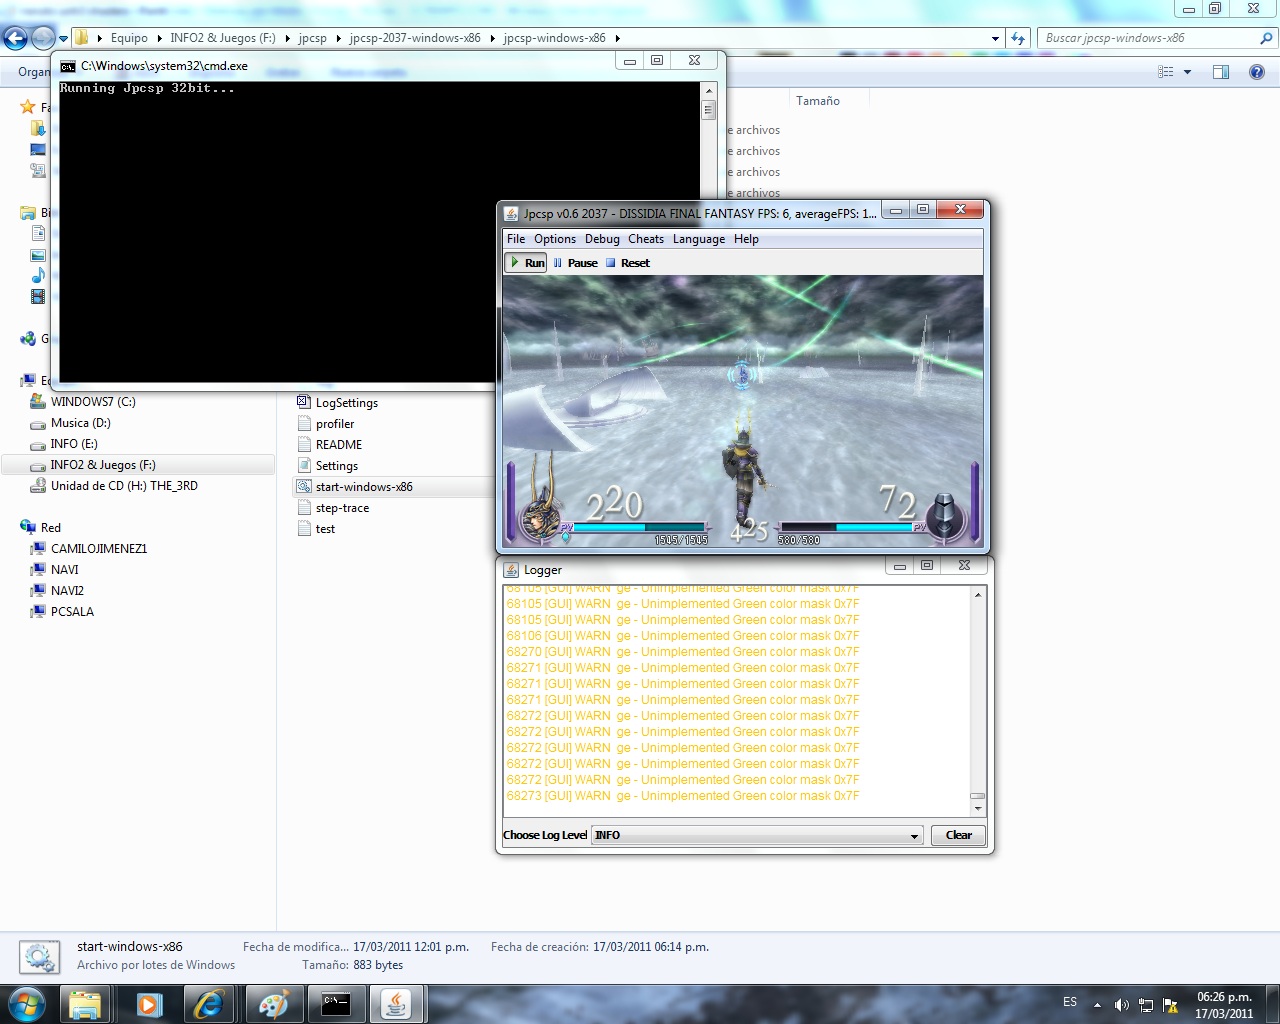Open Windows Explorer from taskbar
The image size is (1280, 1024).
click(86, 1004)
